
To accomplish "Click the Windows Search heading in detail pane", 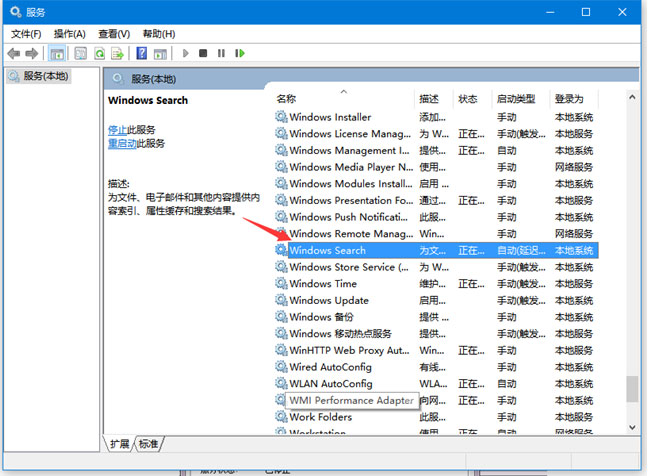I will (x=148, y=100).
